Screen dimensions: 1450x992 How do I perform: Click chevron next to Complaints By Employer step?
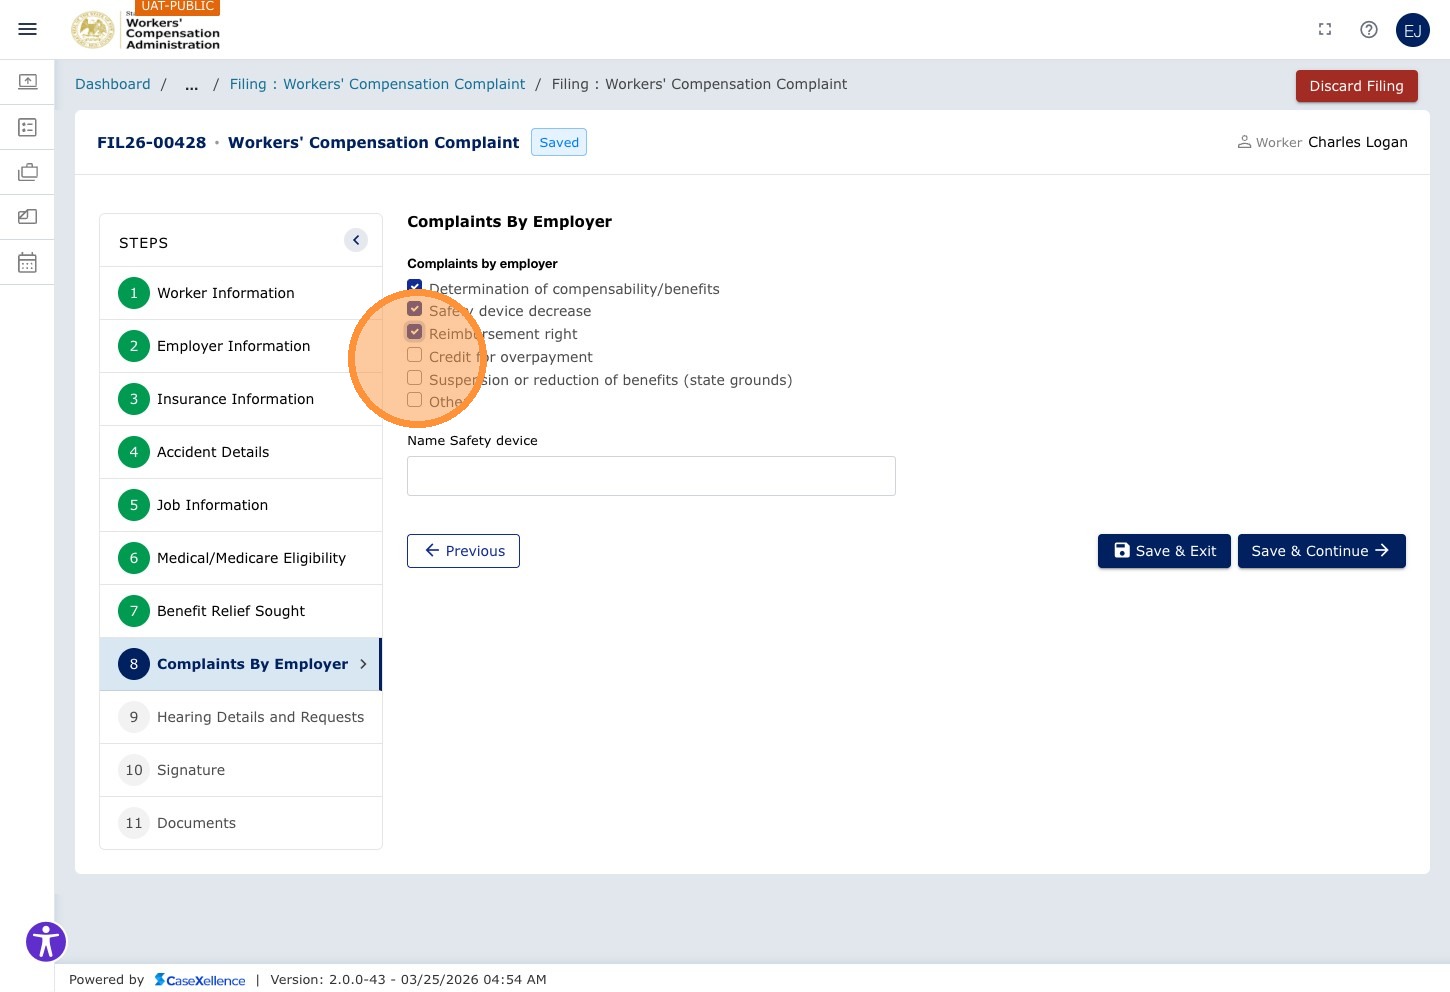[363, 664]
